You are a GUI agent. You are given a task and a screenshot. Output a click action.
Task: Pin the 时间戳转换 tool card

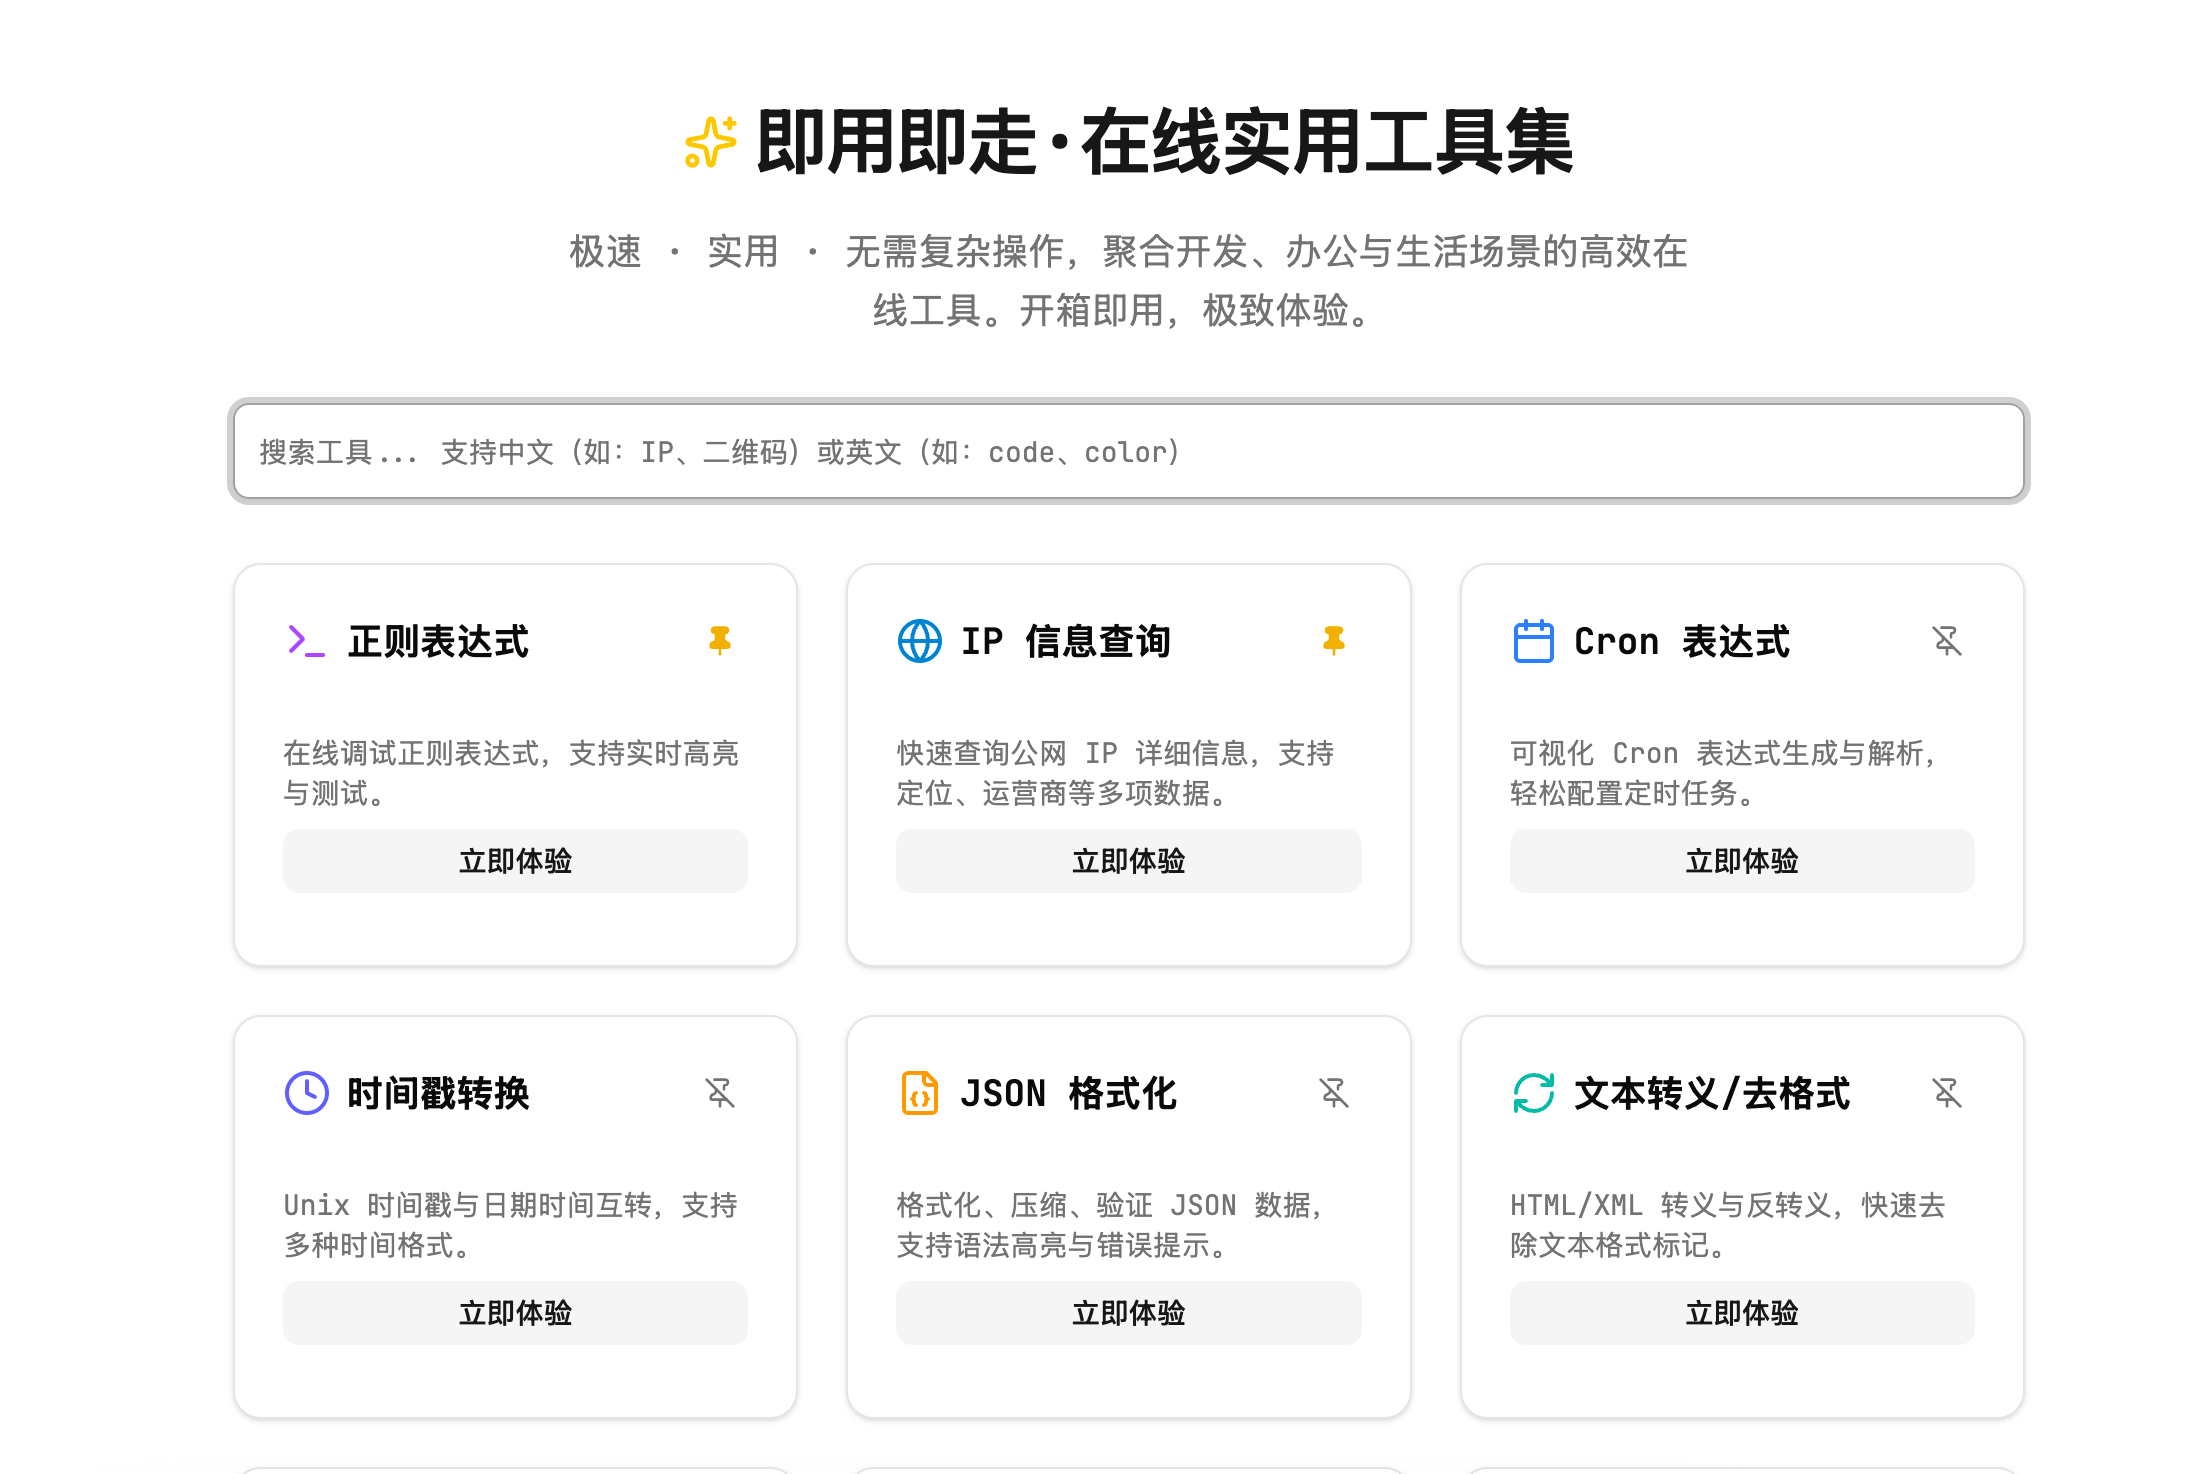point(720,1092)
